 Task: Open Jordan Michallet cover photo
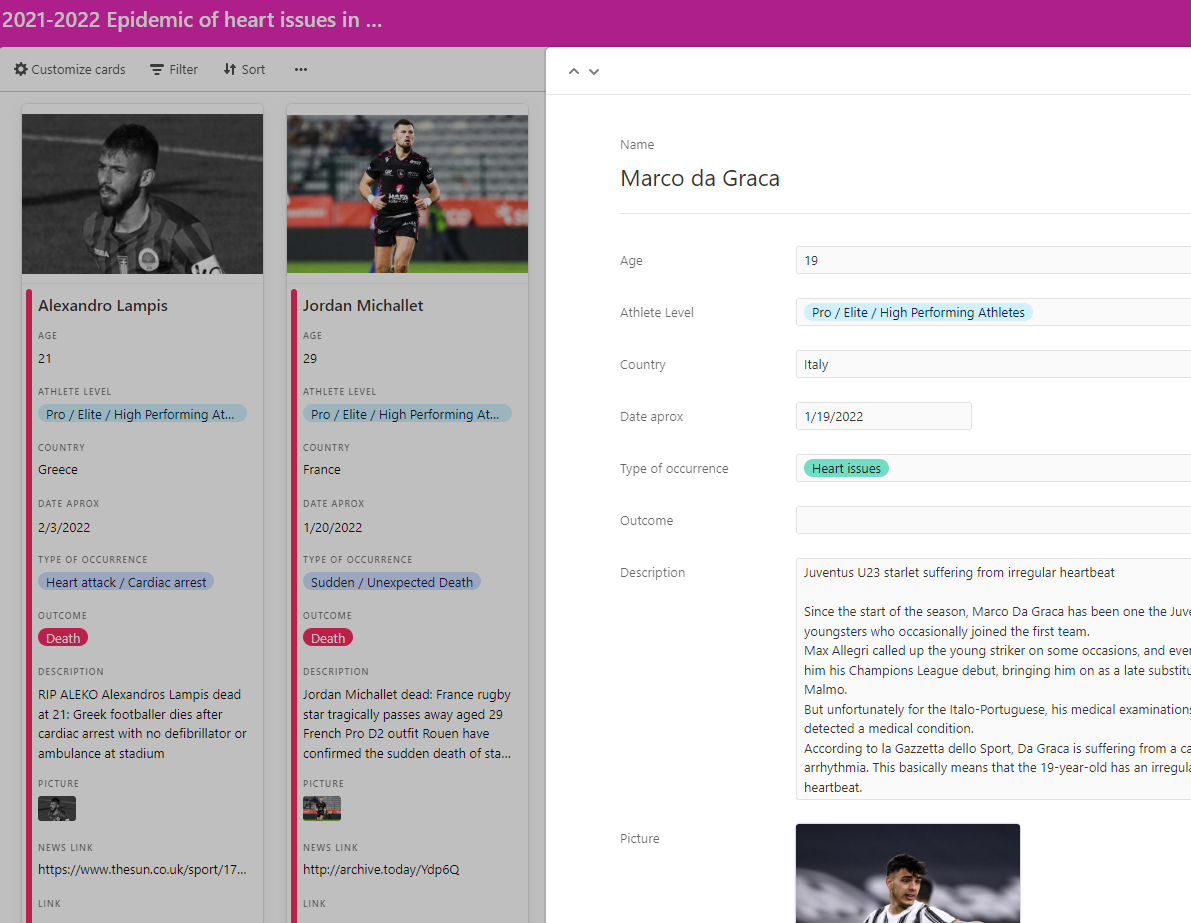[407, 194]
